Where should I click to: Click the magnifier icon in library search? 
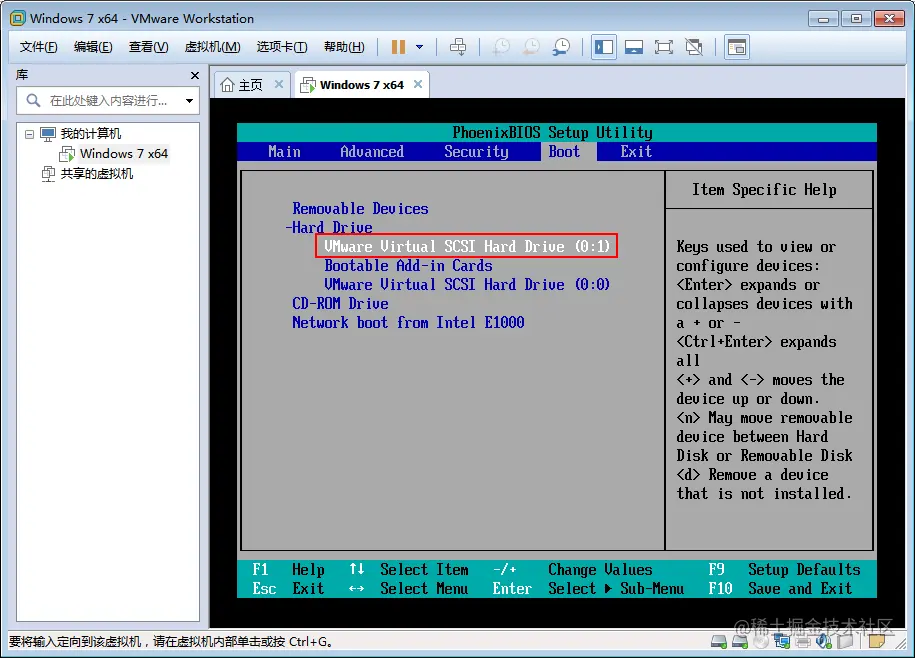[33, 100]
